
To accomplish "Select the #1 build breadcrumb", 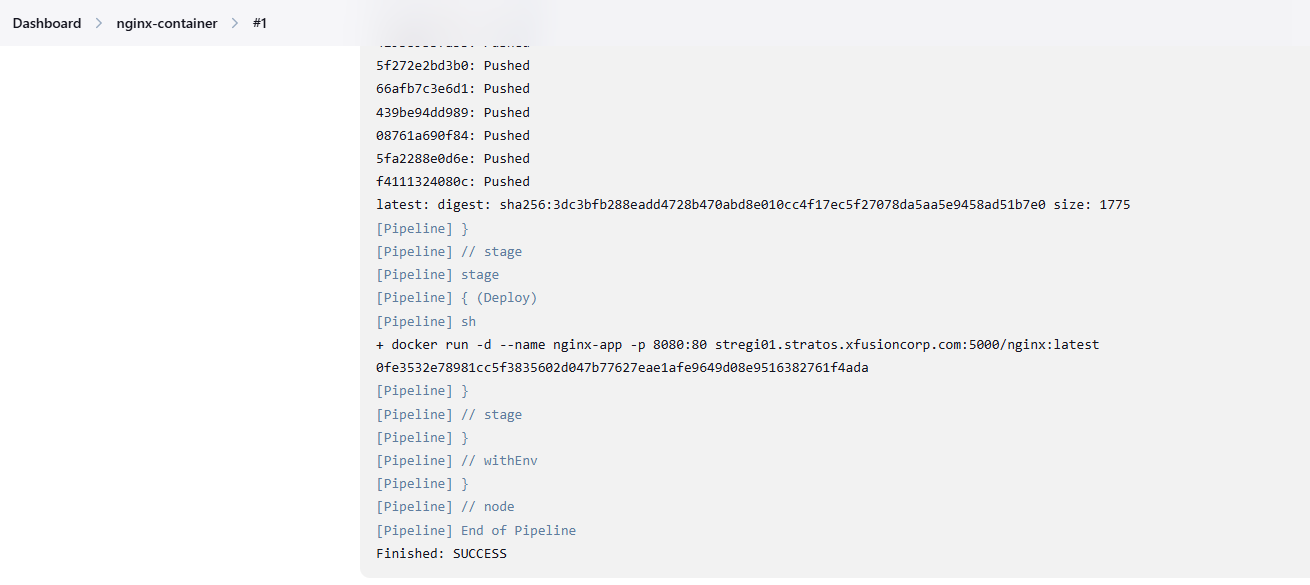I will click(259, 23).
